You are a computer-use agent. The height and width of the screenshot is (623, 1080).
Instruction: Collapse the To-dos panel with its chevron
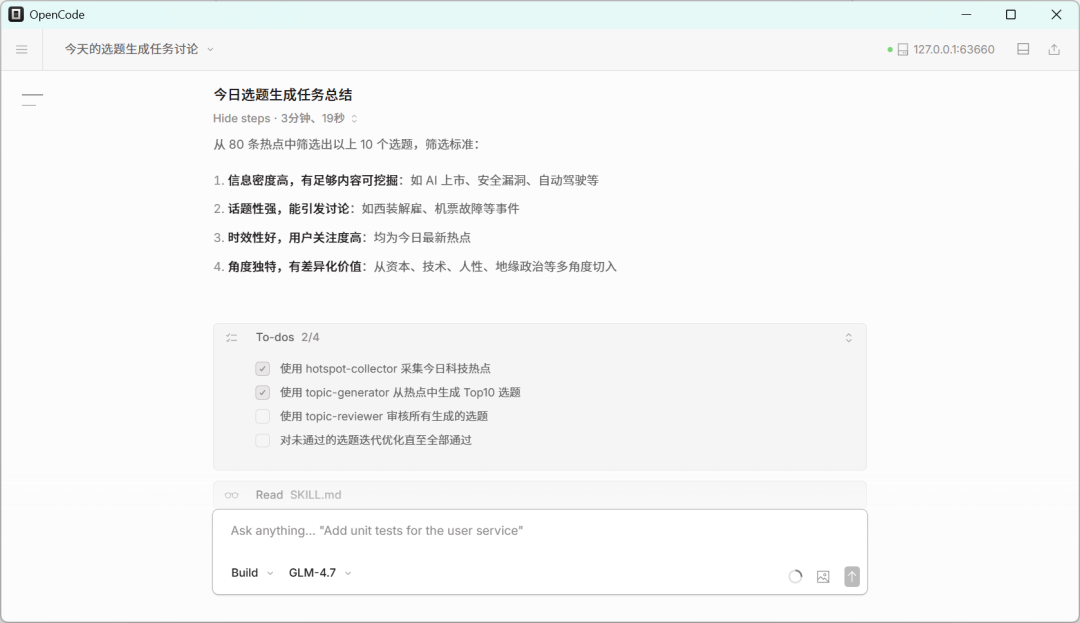(848, 337)
